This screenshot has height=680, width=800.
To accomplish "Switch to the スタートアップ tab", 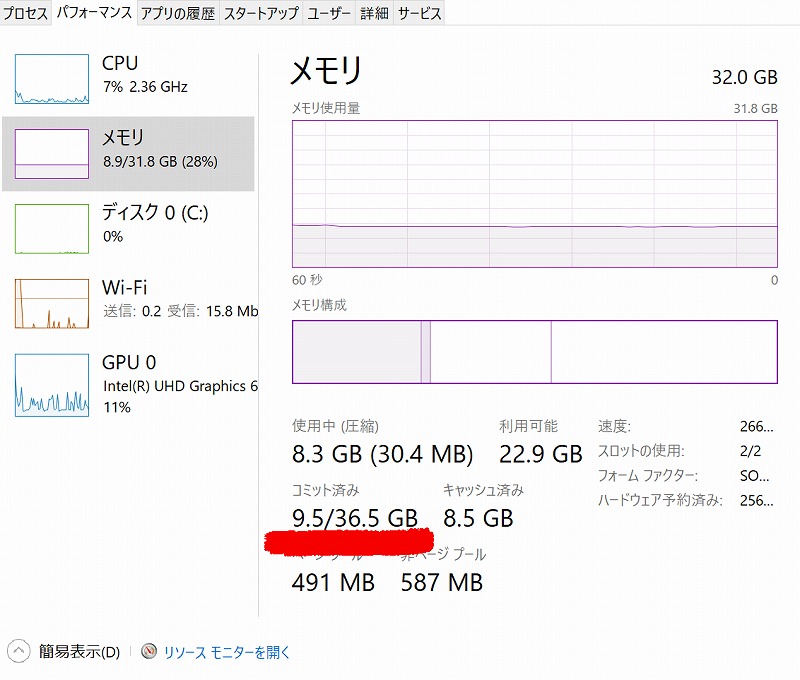I will point(261,13).
